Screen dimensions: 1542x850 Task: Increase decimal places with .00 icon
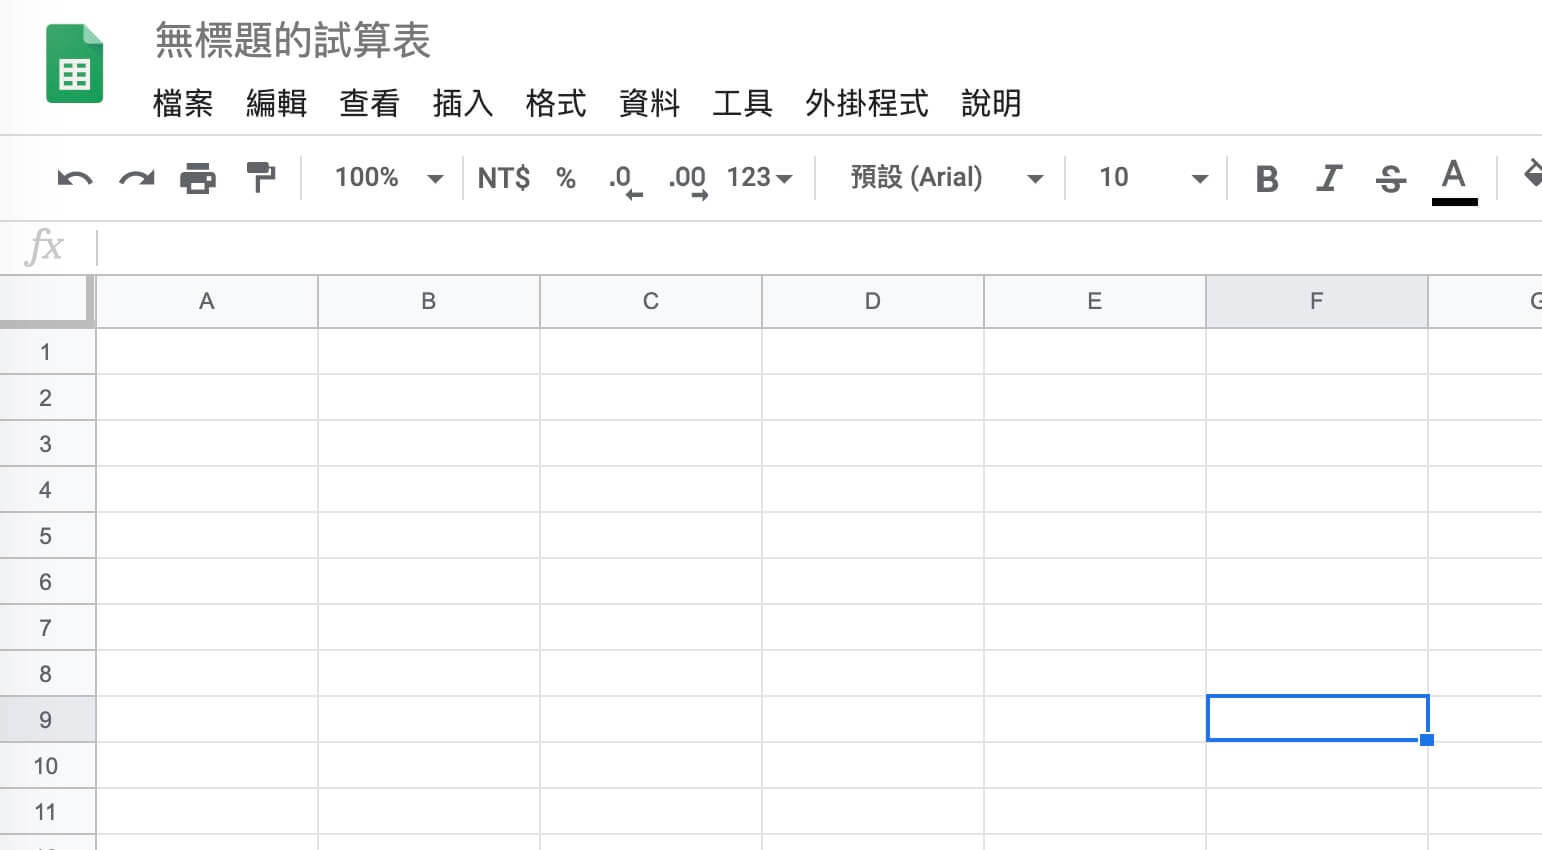coord(688,180)
